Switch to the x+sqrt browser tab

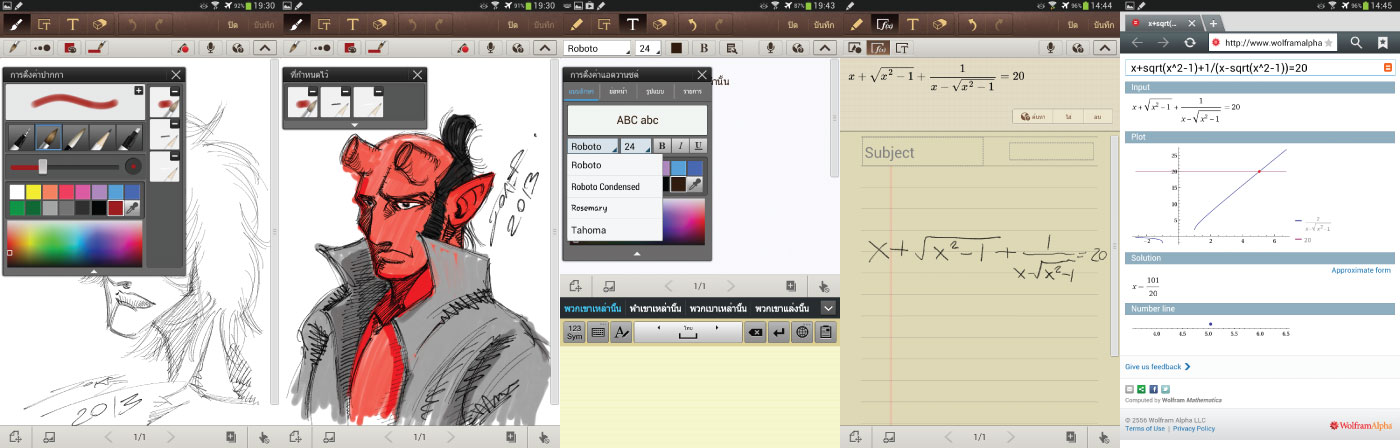(x=1160, y=22)
